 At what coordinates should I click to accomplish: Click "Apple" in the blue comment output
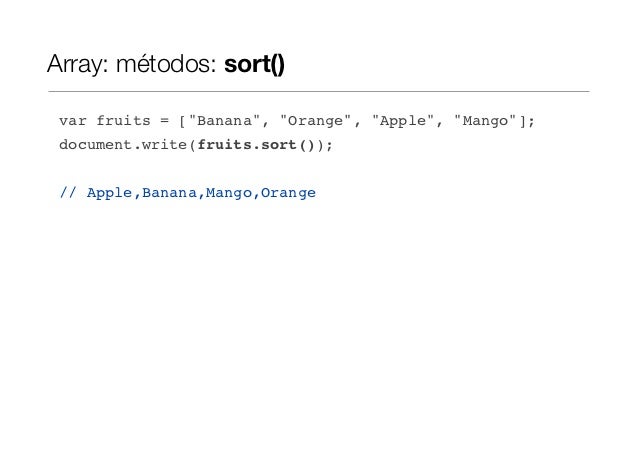tap(109, 192)
